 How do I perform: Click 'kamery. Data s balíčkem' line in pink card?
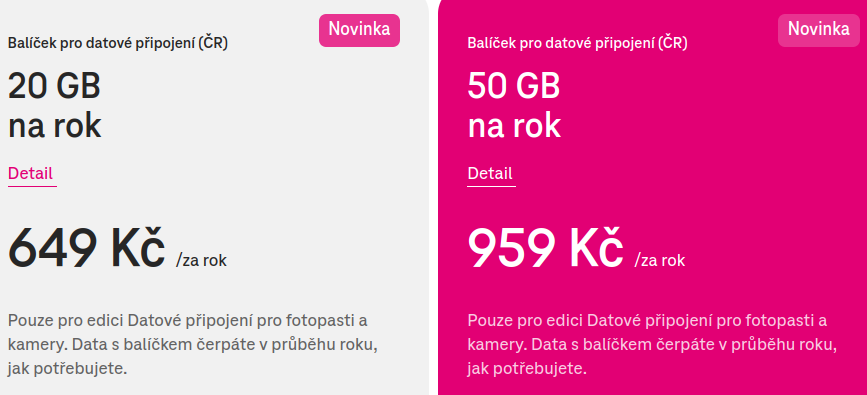(x=561, y=344)
